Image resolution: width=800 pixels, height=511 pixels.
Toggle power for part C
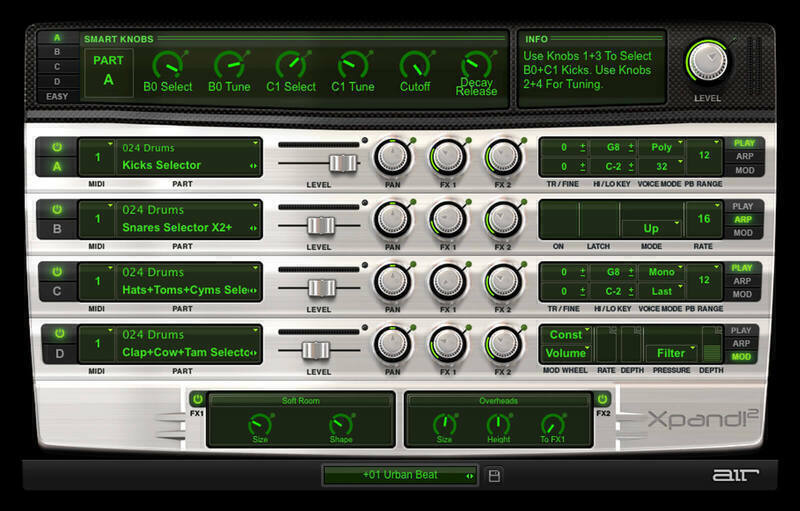coord(57,272)
